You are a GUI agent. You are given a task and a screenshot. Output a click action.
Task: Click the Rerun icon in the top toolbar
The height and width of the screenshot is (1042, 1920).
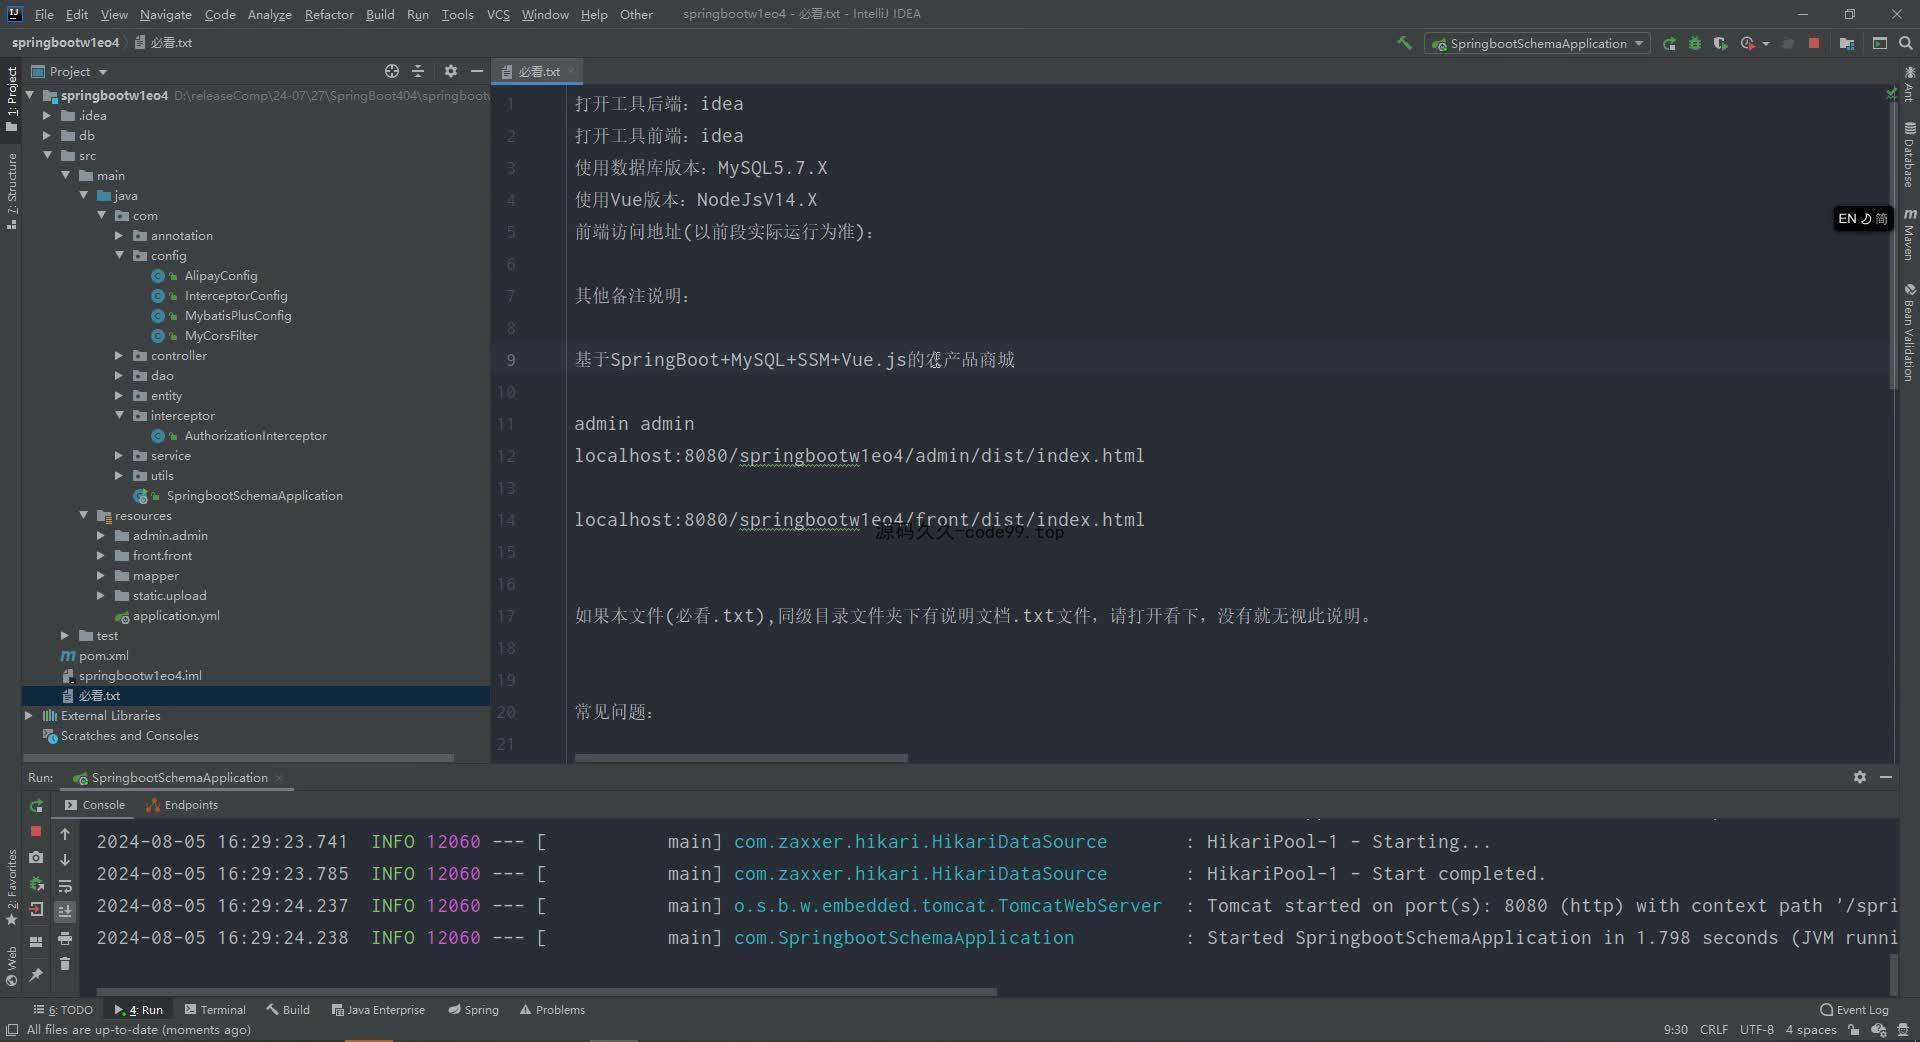[x=1669, y=43]
